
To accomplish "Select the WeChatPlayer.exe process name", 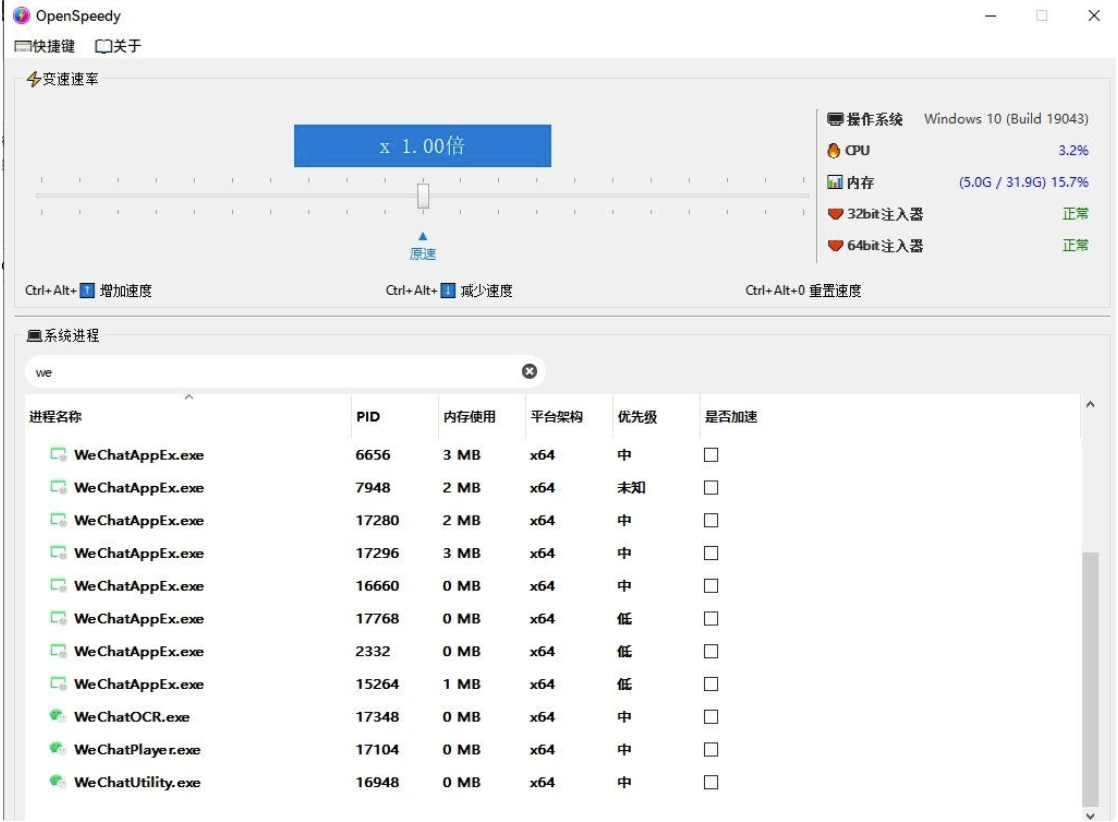I will pyautogui.click(x=138, y=750).
